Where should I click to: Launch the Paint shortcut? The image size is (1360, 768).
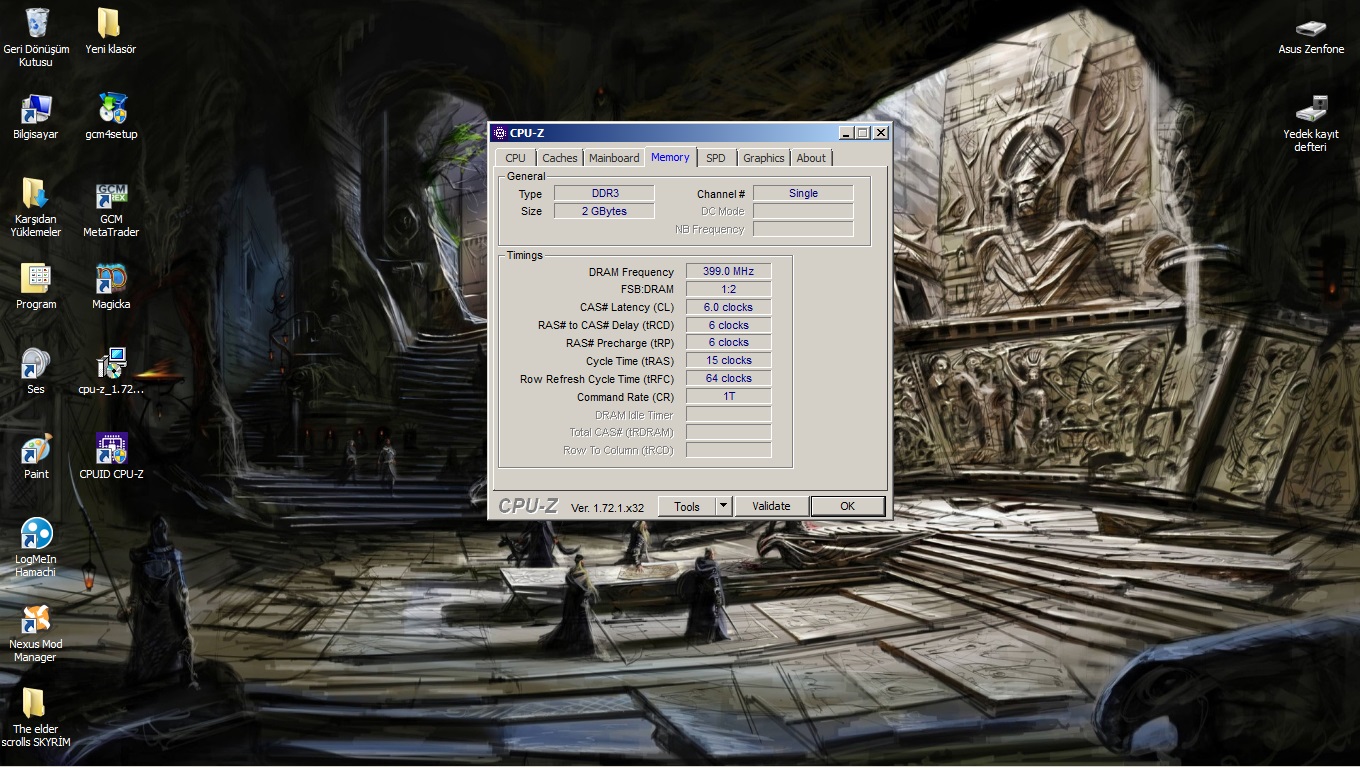click(36, 448)
